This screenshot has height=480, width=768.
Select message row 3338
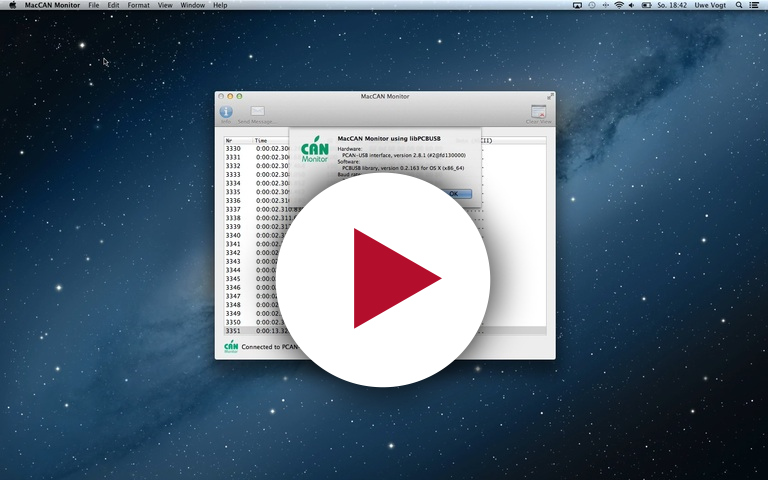coord(385,218)
